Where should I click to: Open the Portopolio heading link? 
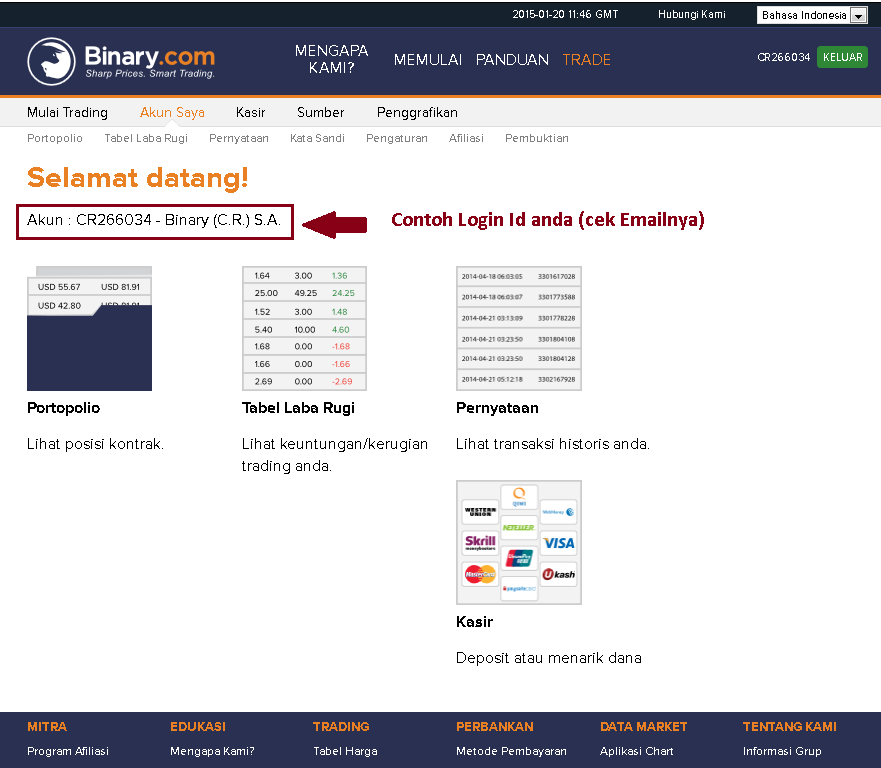[x=63, y=408]
